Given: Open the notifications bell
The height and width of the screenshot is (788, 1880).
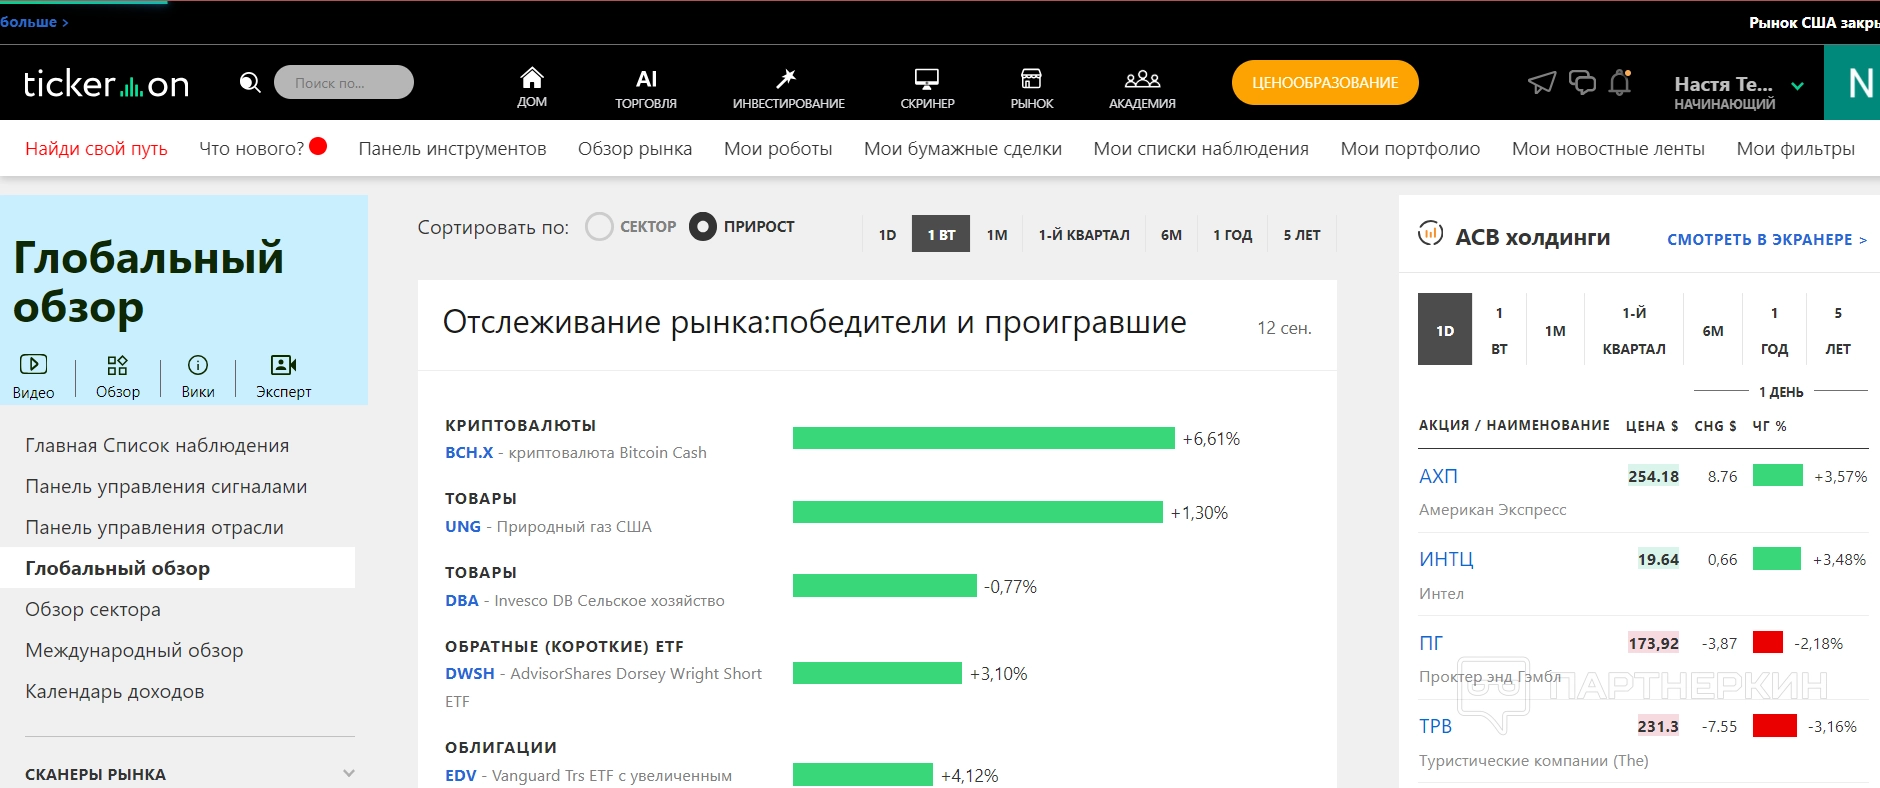Looking at the screenshot, I should click(1620, 82).
